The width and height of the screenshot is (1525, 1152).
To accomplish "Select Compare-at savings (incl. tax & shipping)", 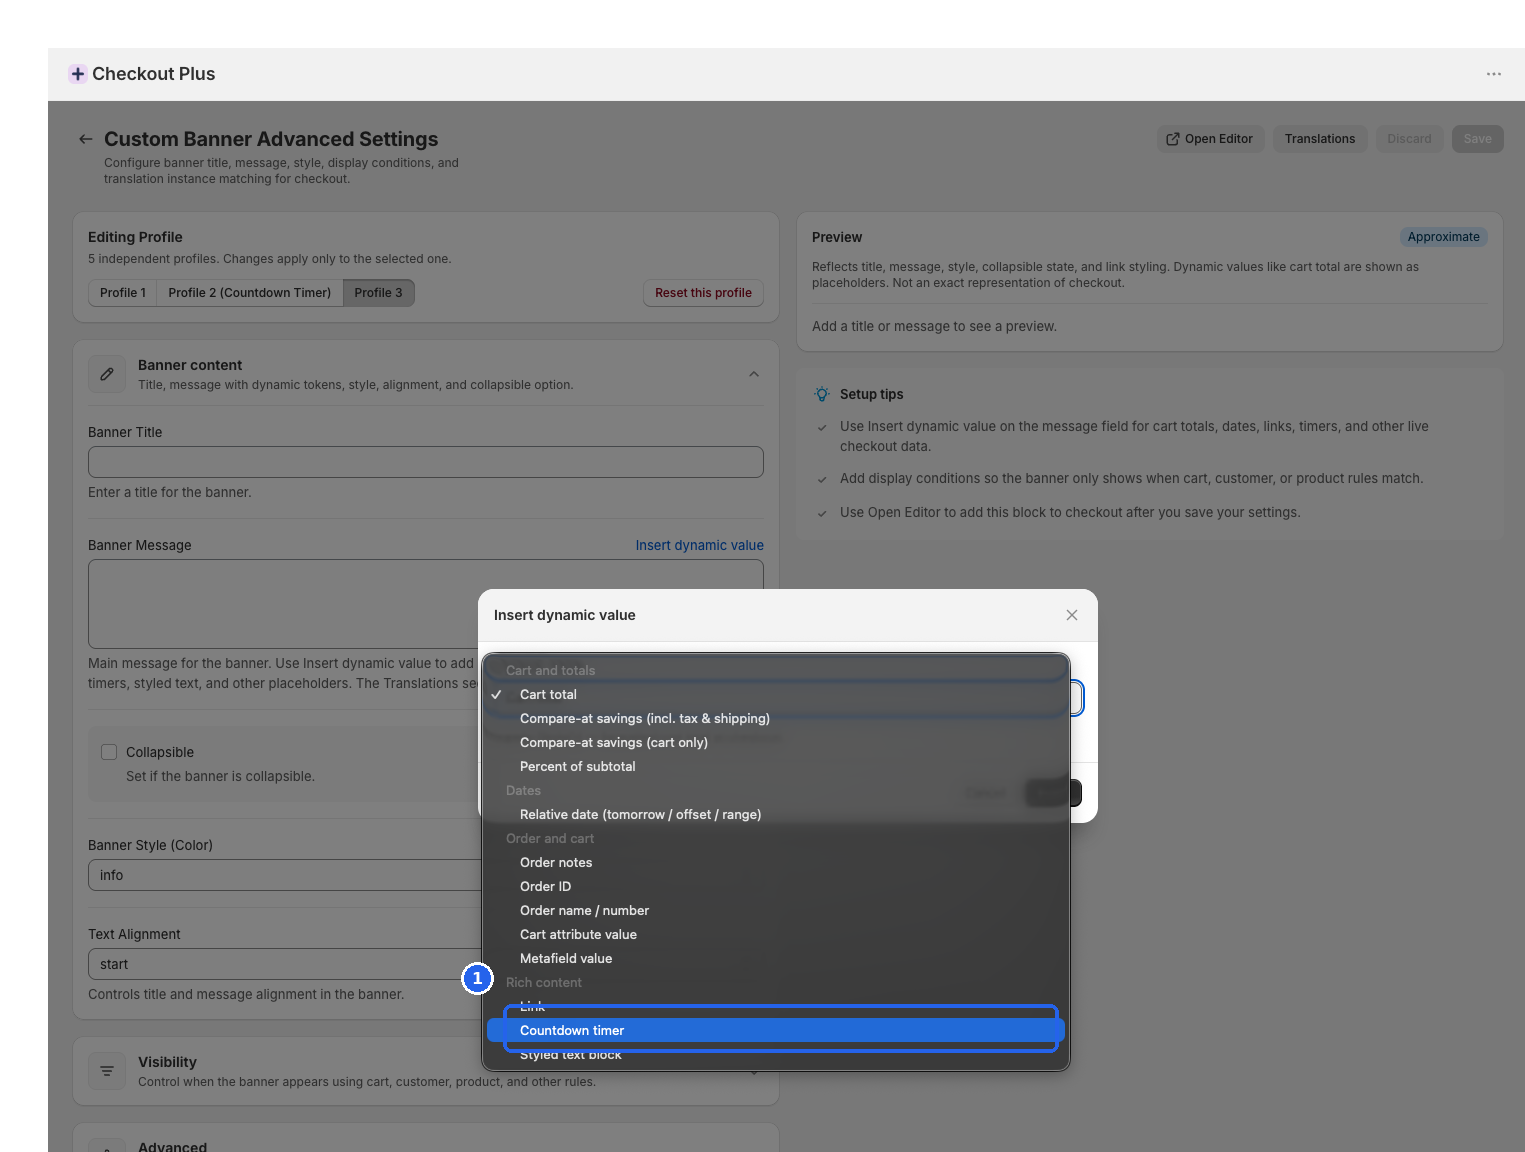I will (x=776, y=718).
